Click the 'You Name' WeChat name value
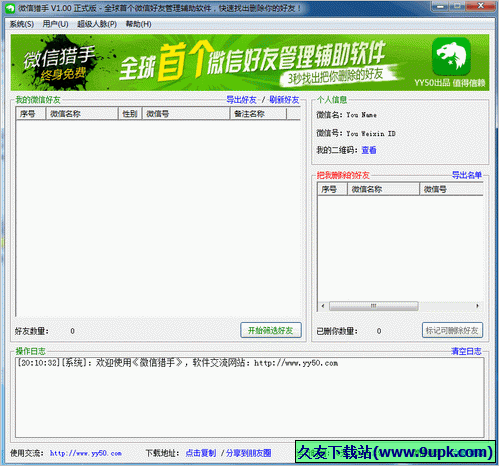 (x=361, y=115)
